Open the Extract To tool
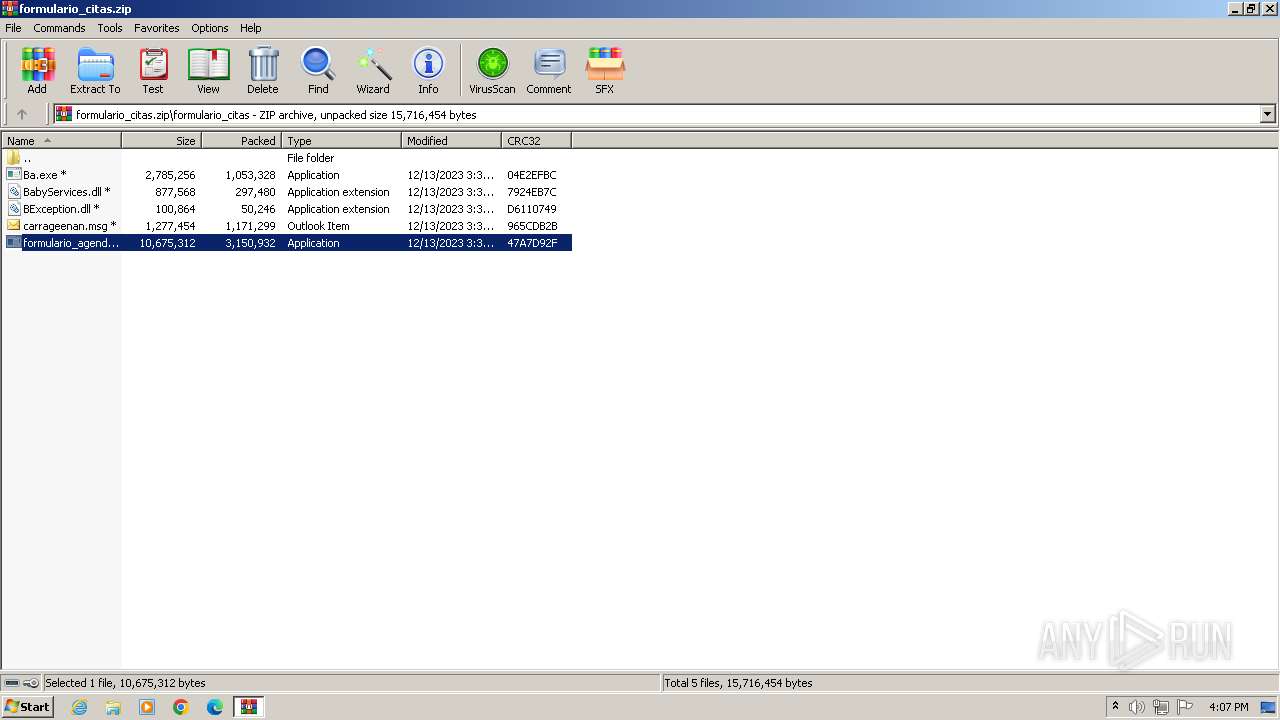 point(95,71)
